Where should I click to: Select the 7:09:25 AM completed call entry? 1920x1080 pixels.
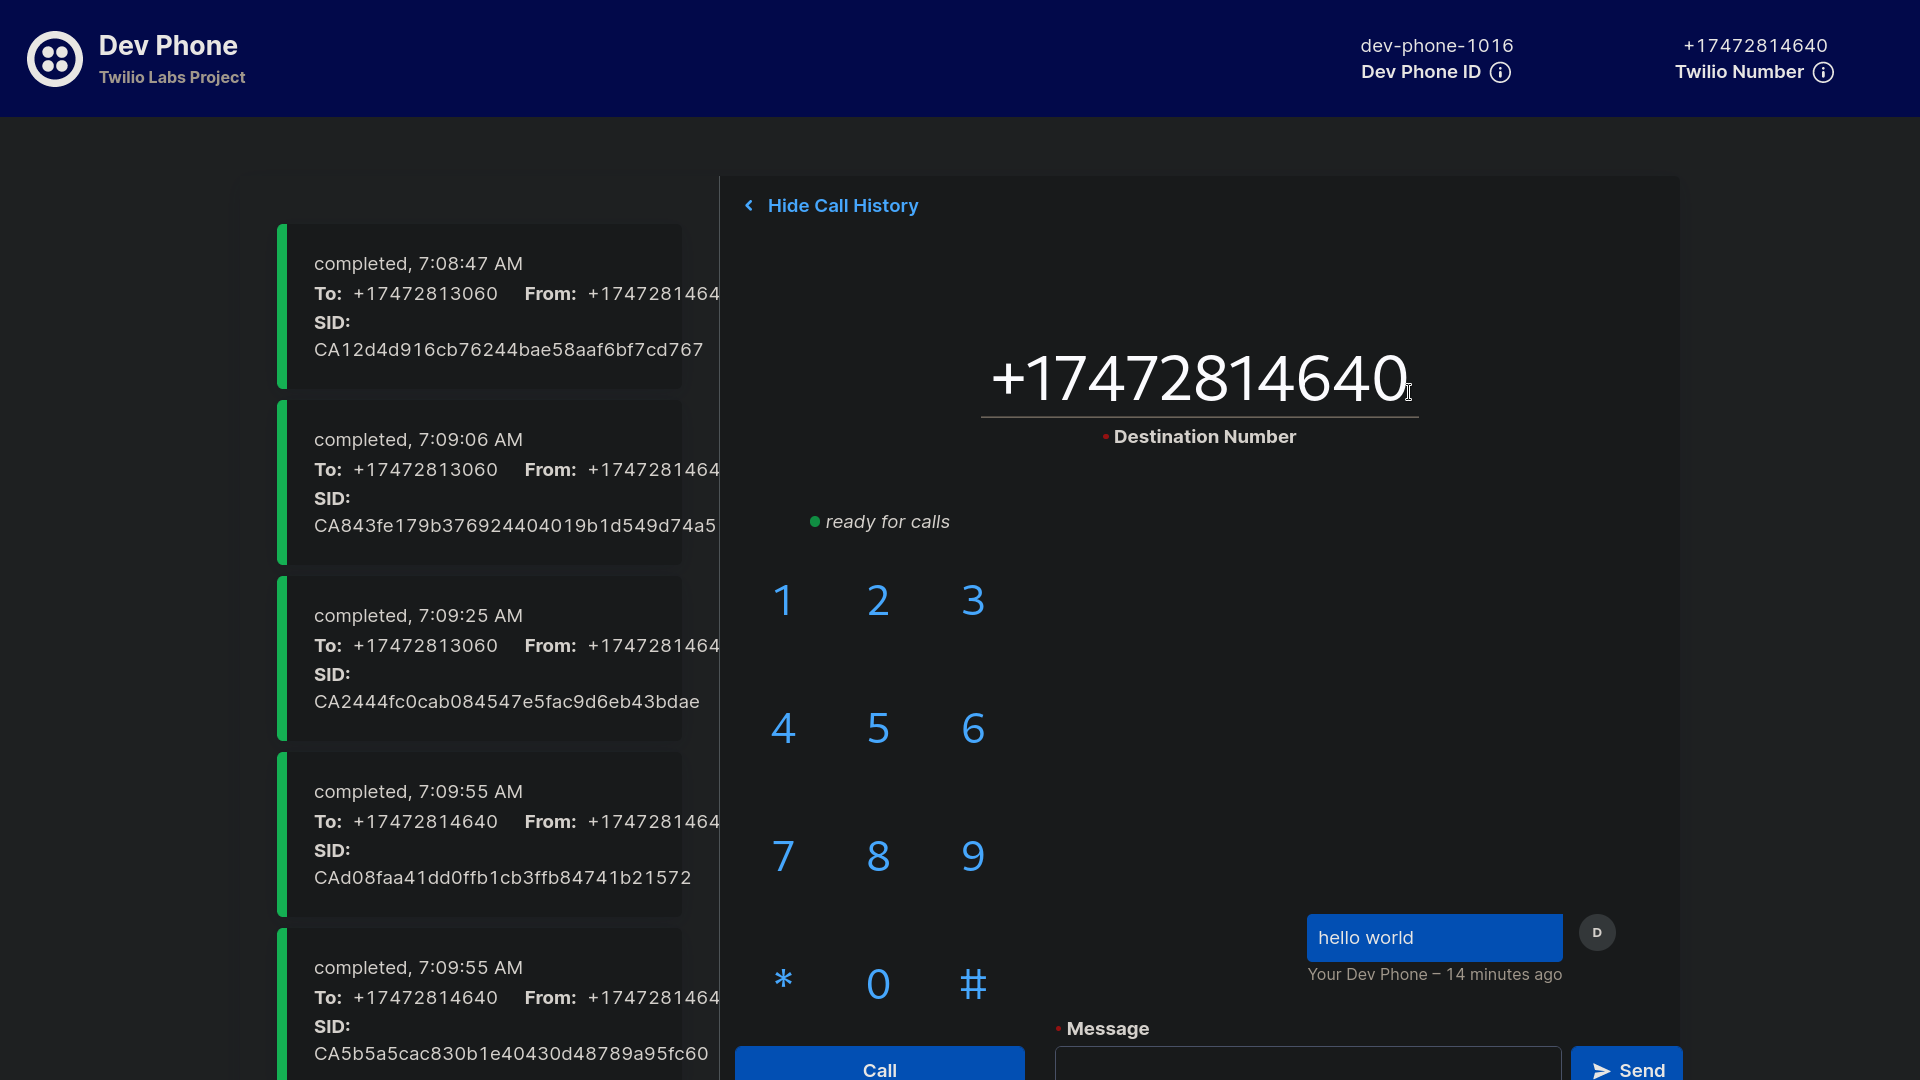click(480, 658)
